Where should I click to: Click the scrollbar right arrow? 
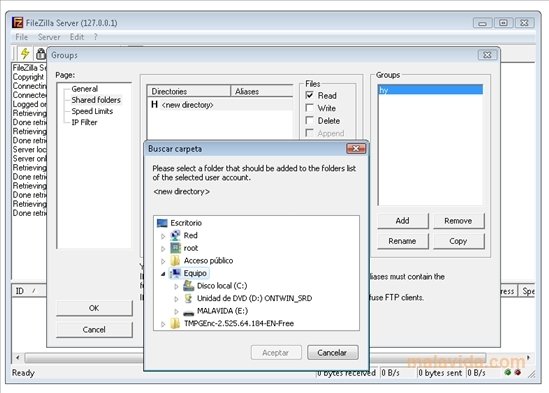coord(528,358)
